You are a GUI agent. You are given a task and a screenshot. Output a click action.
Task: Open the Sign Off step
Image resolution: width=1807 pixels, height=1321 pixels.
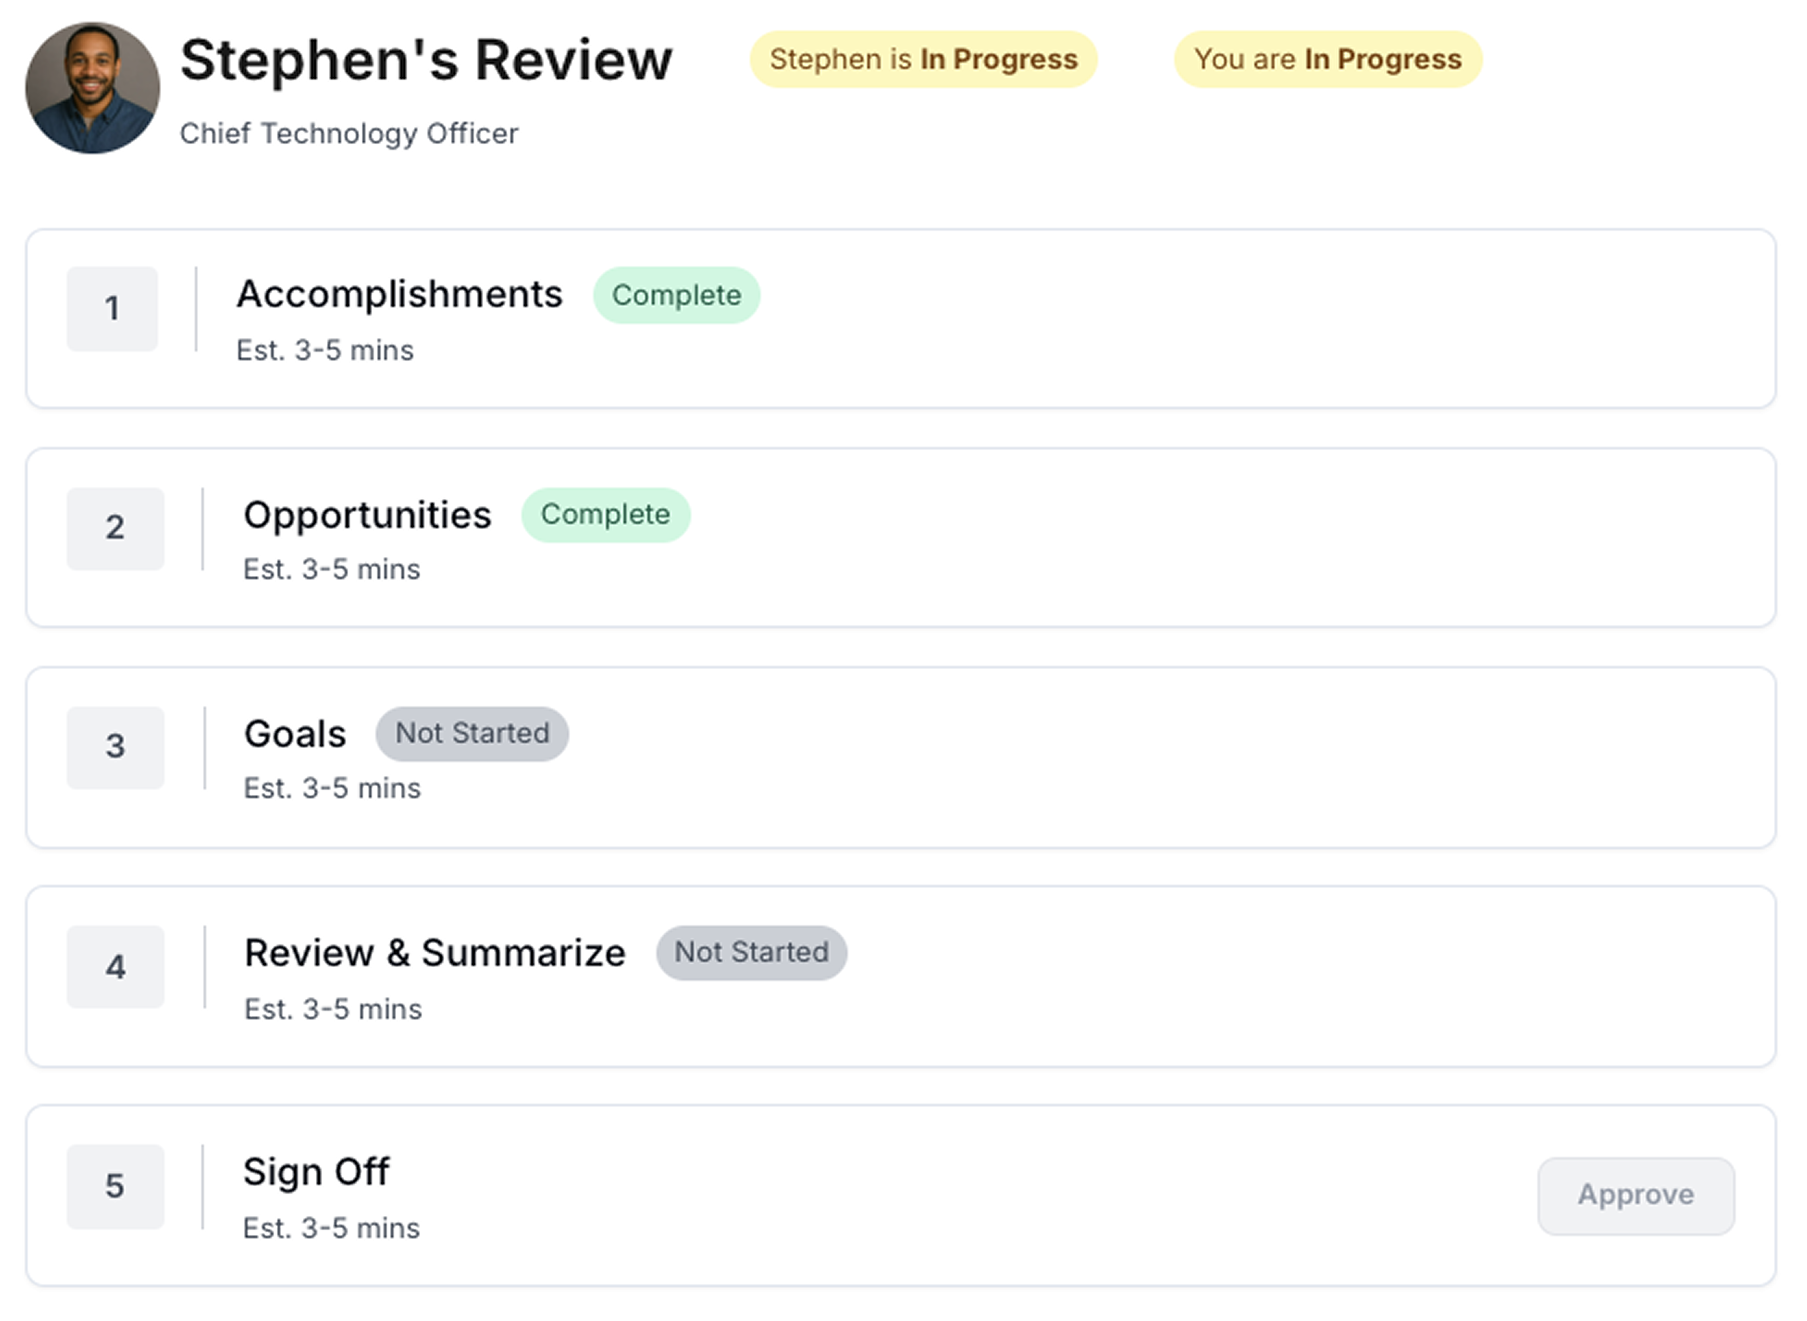coord(316,1172)
